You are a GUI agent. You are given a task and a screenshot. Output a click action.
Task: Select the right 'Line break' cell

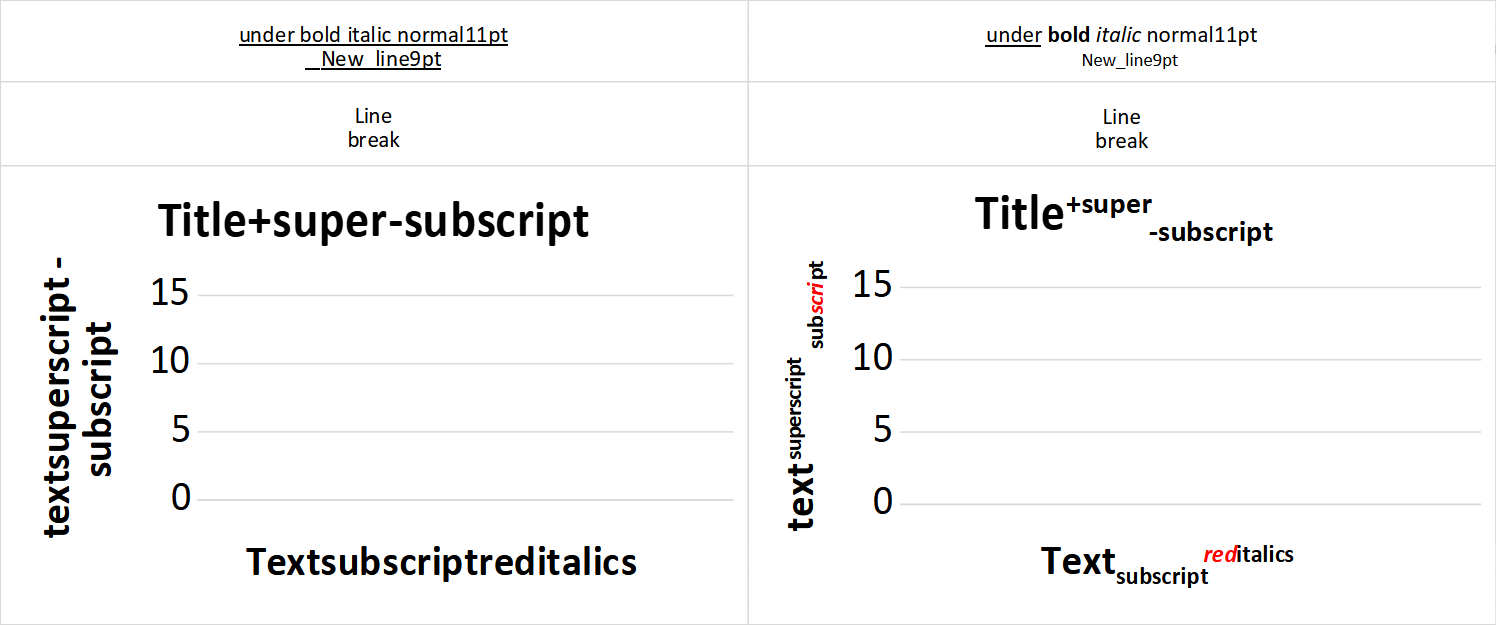pos(1121,128)
